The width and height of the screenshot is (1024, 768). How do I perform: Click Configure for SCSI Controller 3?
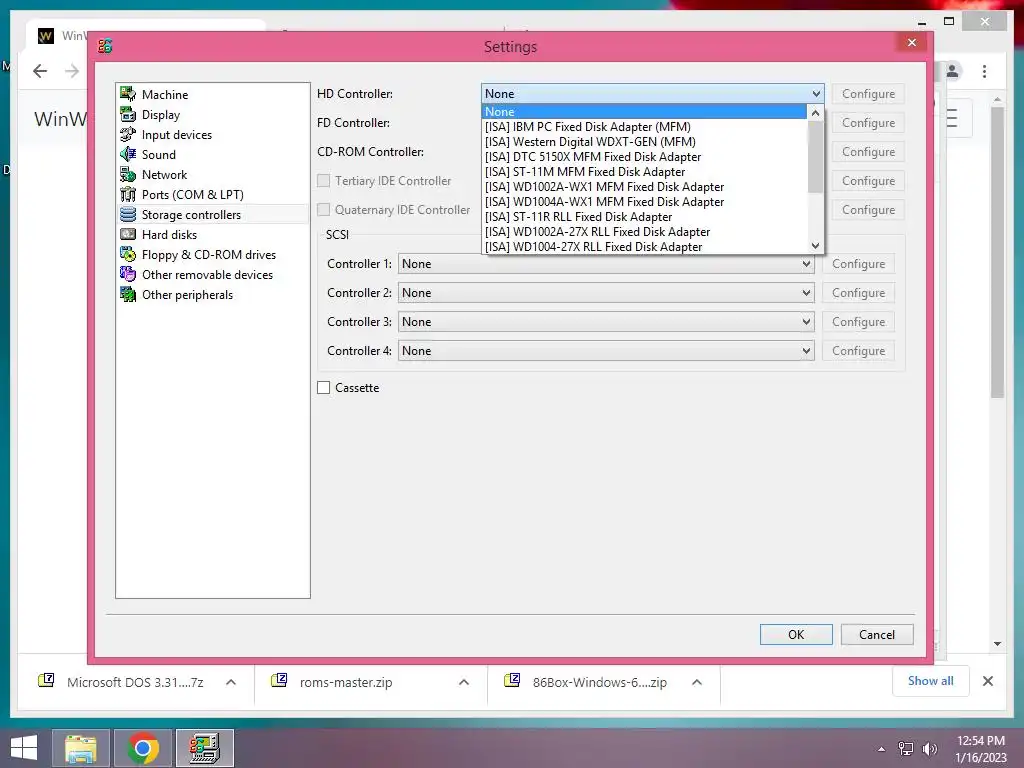point(858,322)
